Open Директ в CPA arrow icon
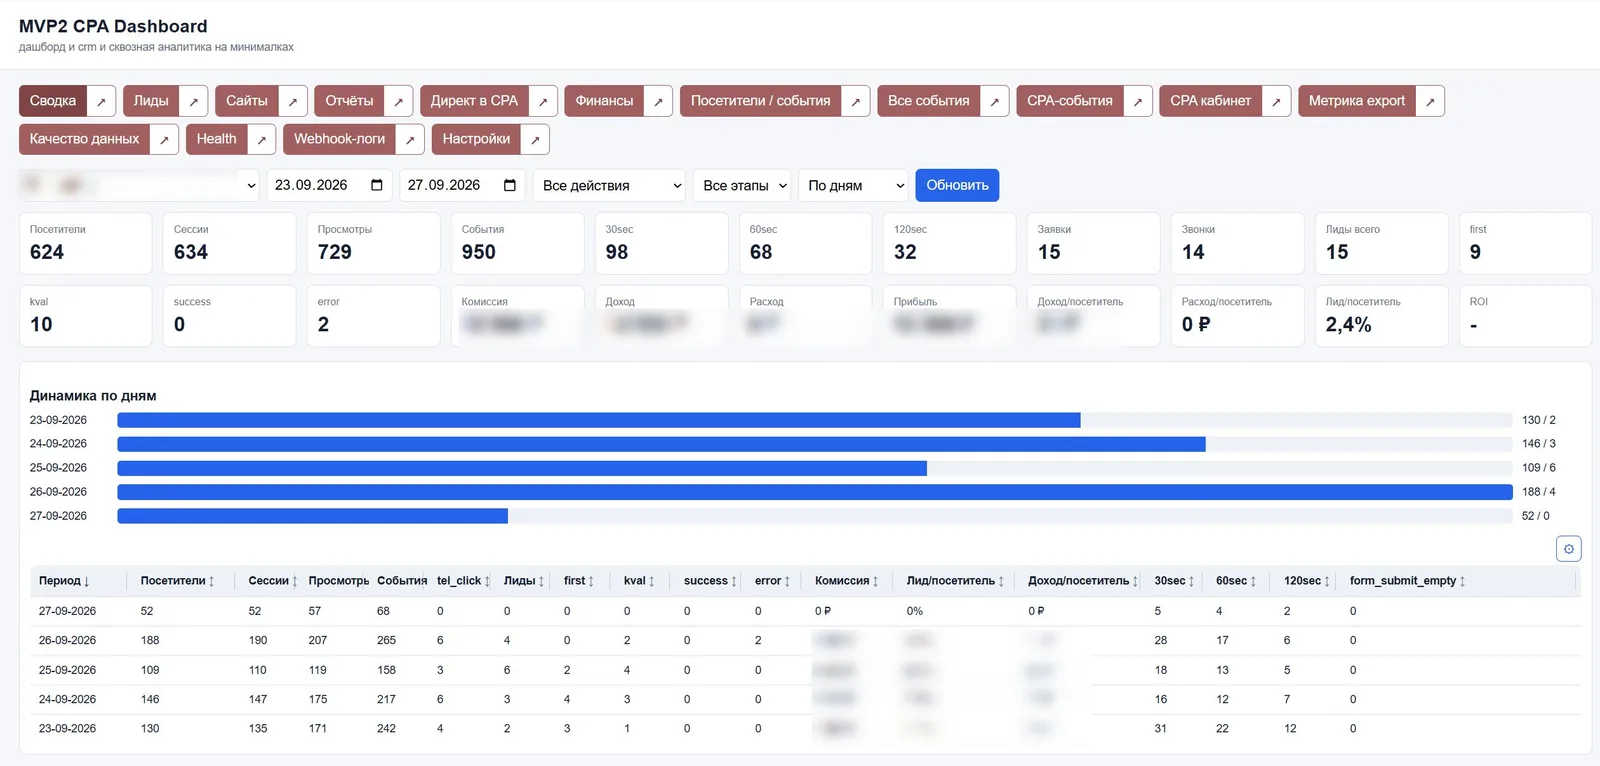Screen dimensions: 1600x766 543,101
